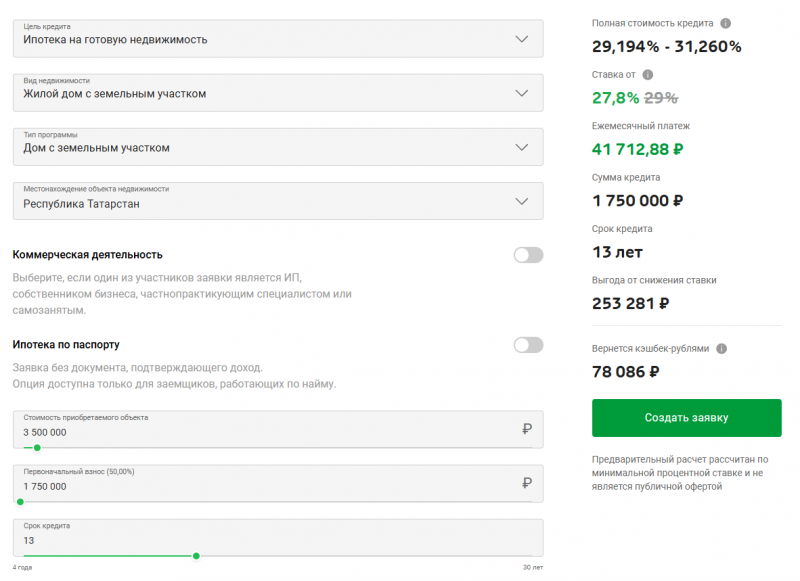Open the Тип программы selector

278,147
